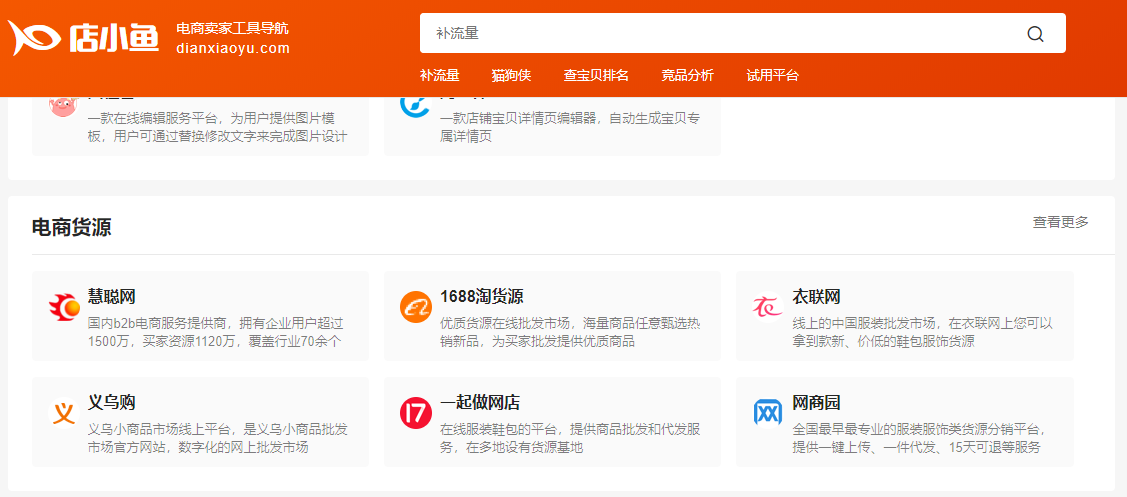
Task: Open 查看更多 for 电商货源
Action: (1061, 222)
